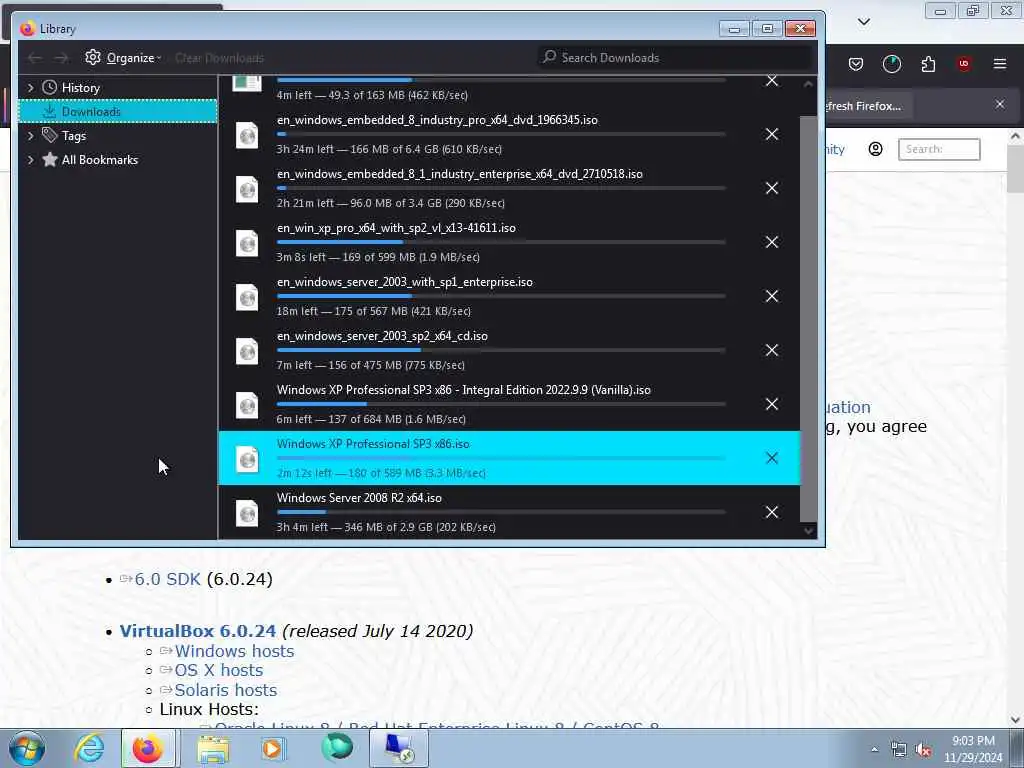The width and height of the screenshot is (1024, 768).
Task: Cancel en_windows_embedded_8_industry_pro download
Action: [x=772, y=134]
